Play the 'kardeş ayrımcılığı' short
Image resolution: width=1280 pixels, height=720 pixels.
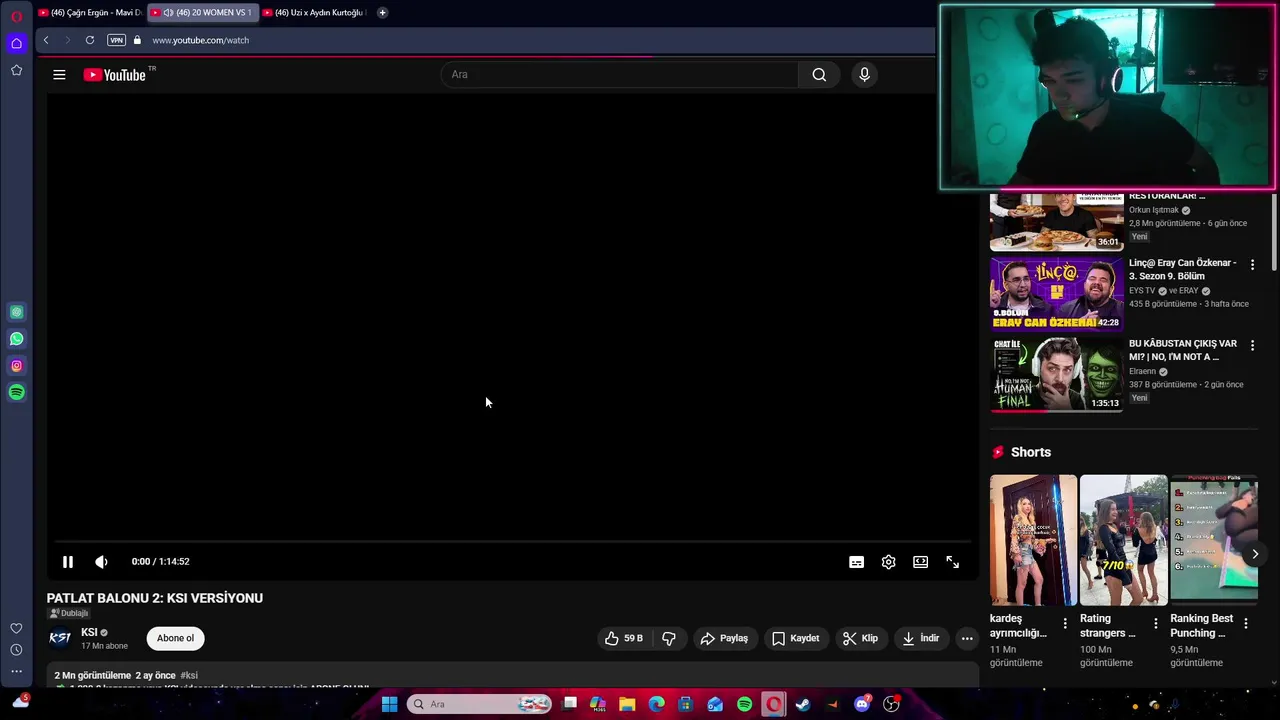1033,540
